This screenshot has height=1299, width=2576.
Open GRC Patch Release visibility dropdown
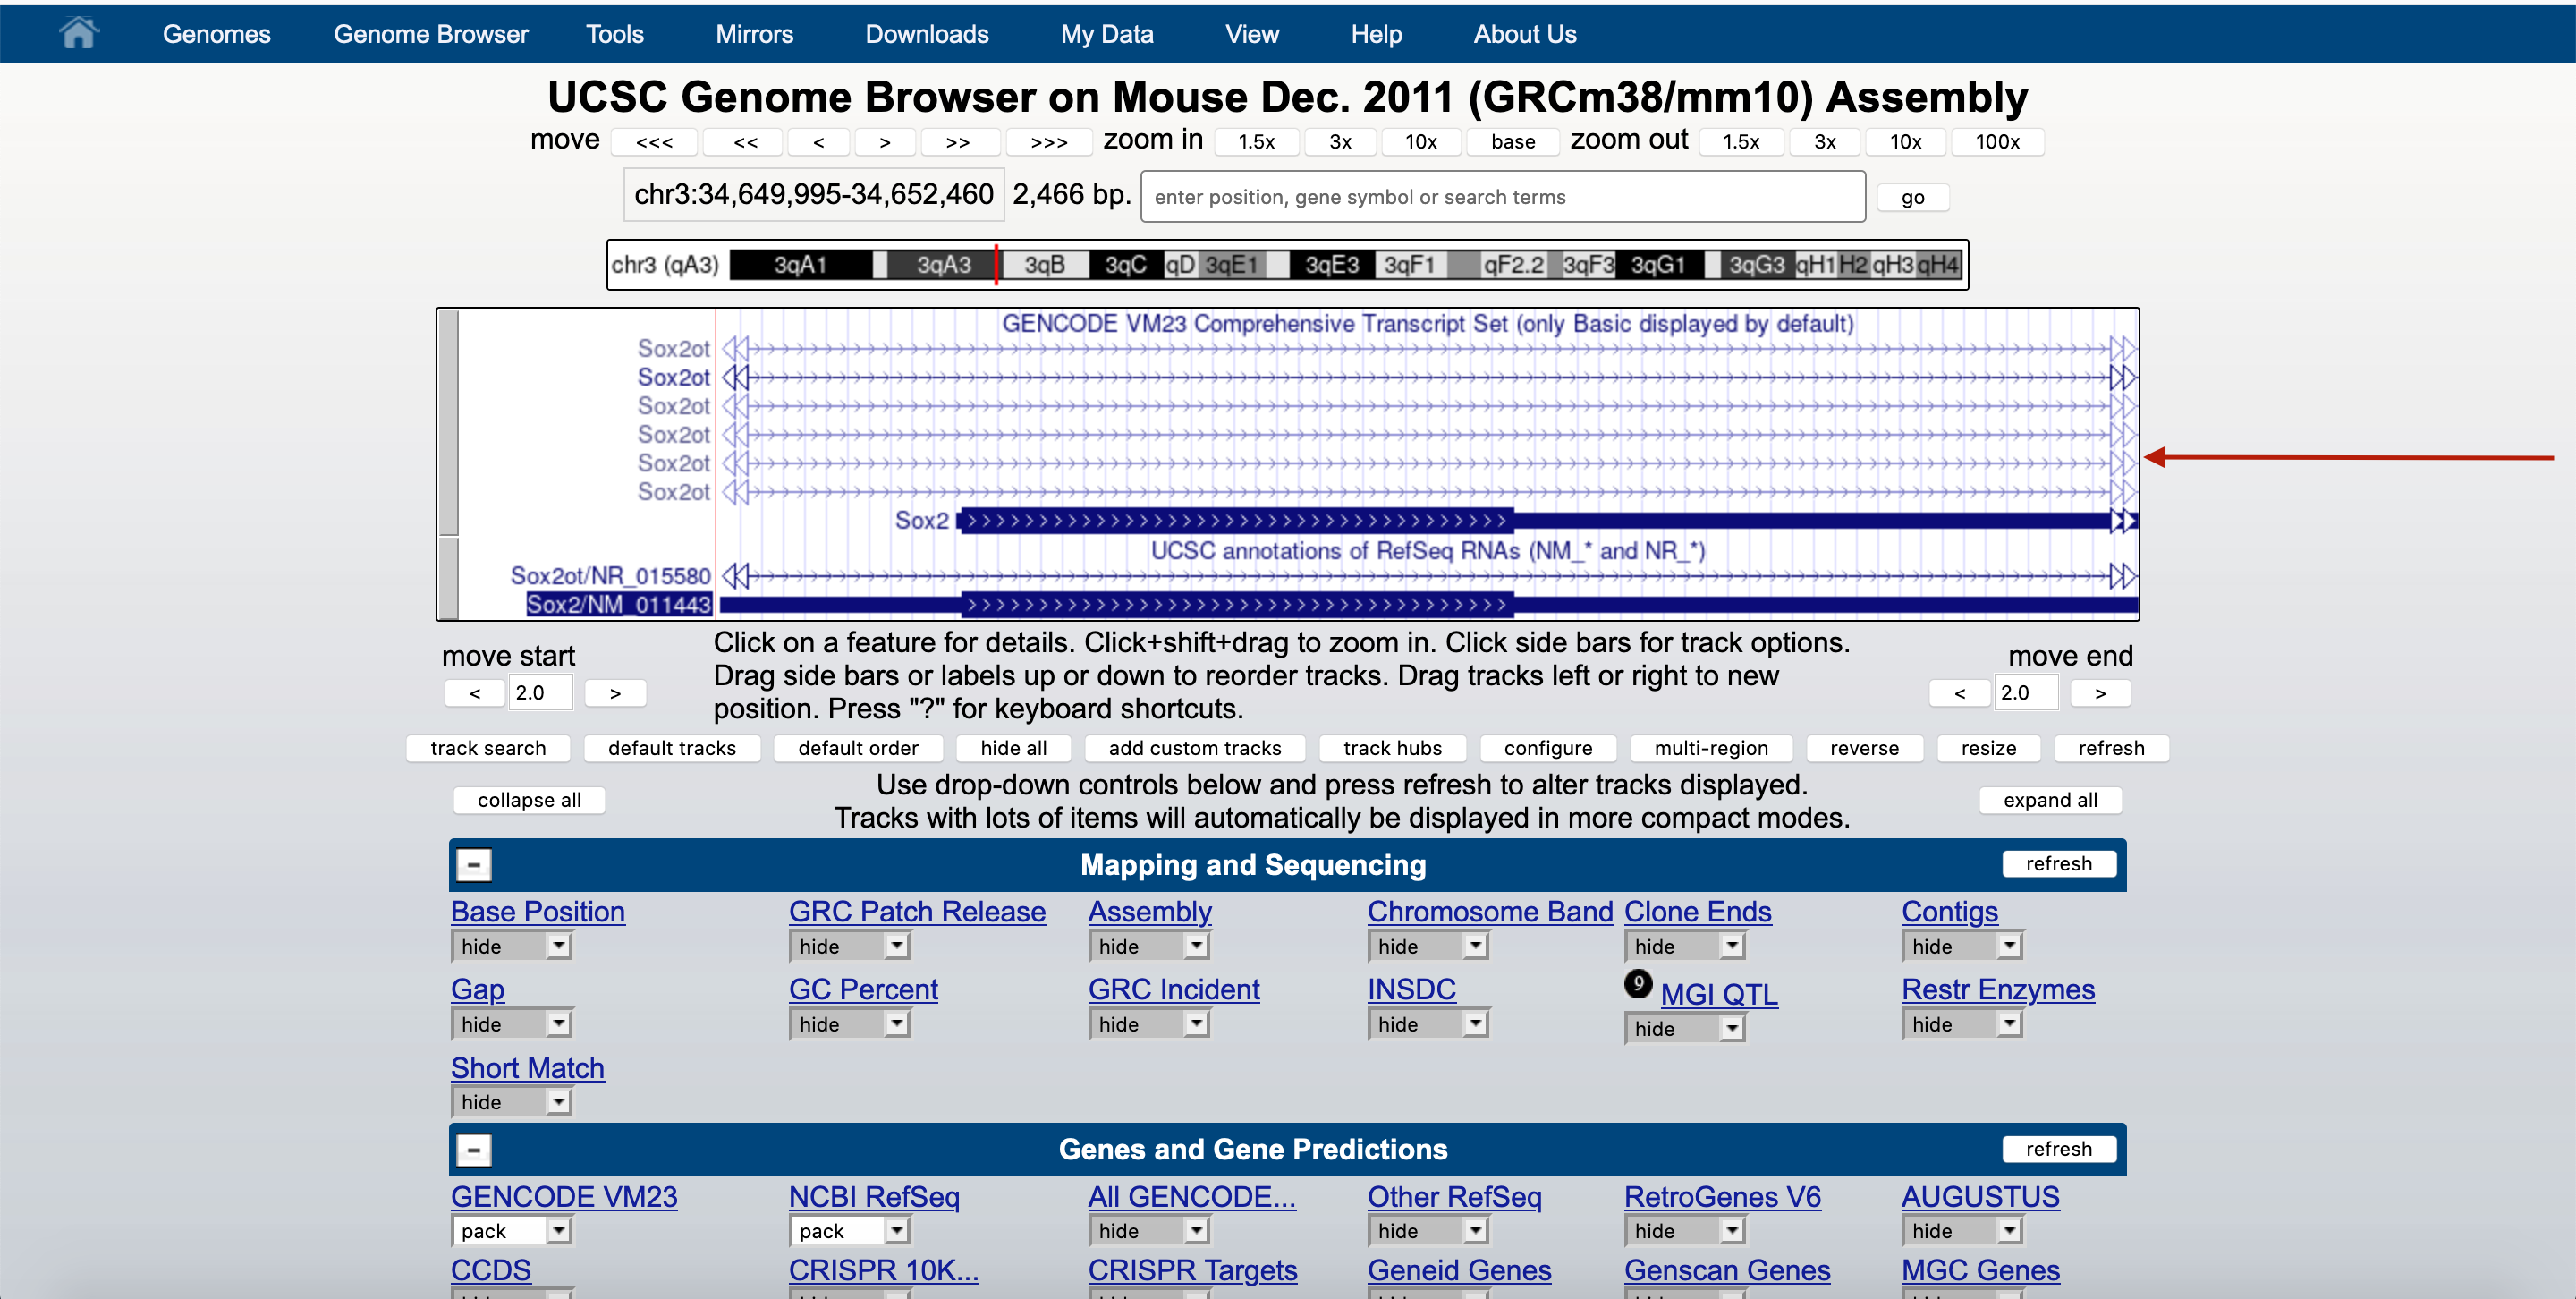tap(849, 946)
